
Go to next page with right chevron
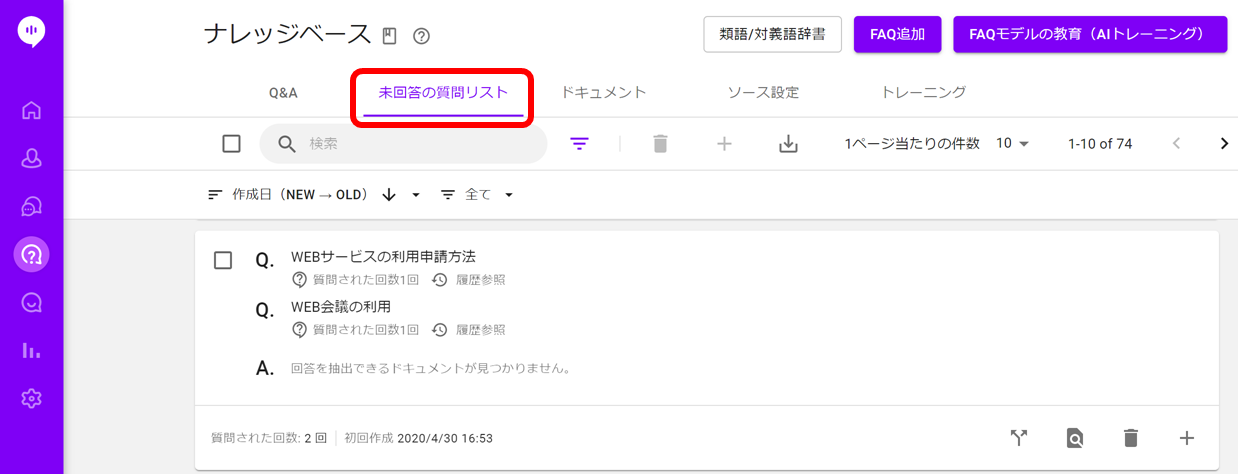[1224, 144]
